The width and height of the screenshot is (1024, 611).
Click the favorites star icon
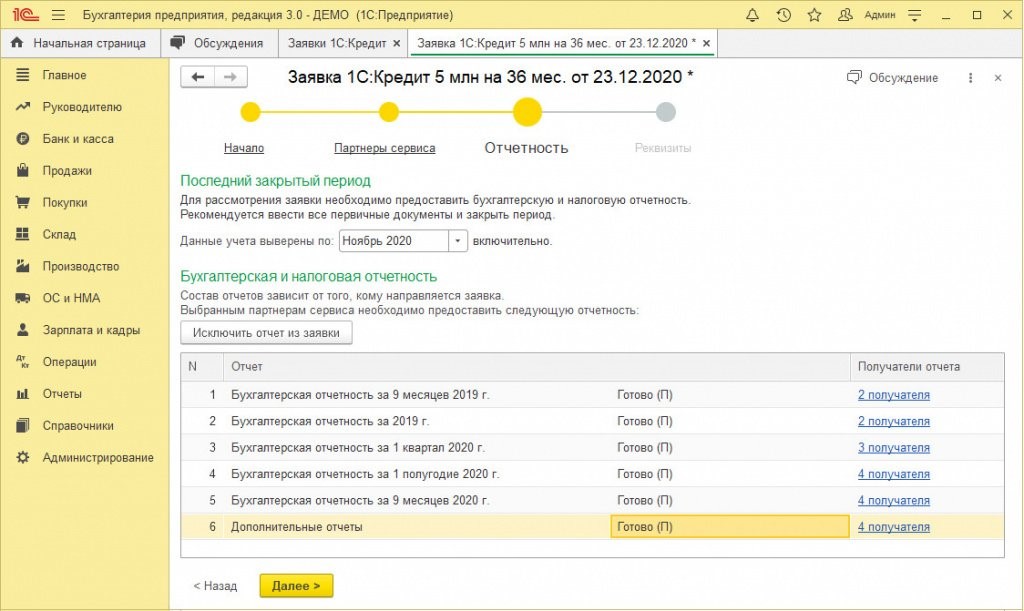[814, 16]
